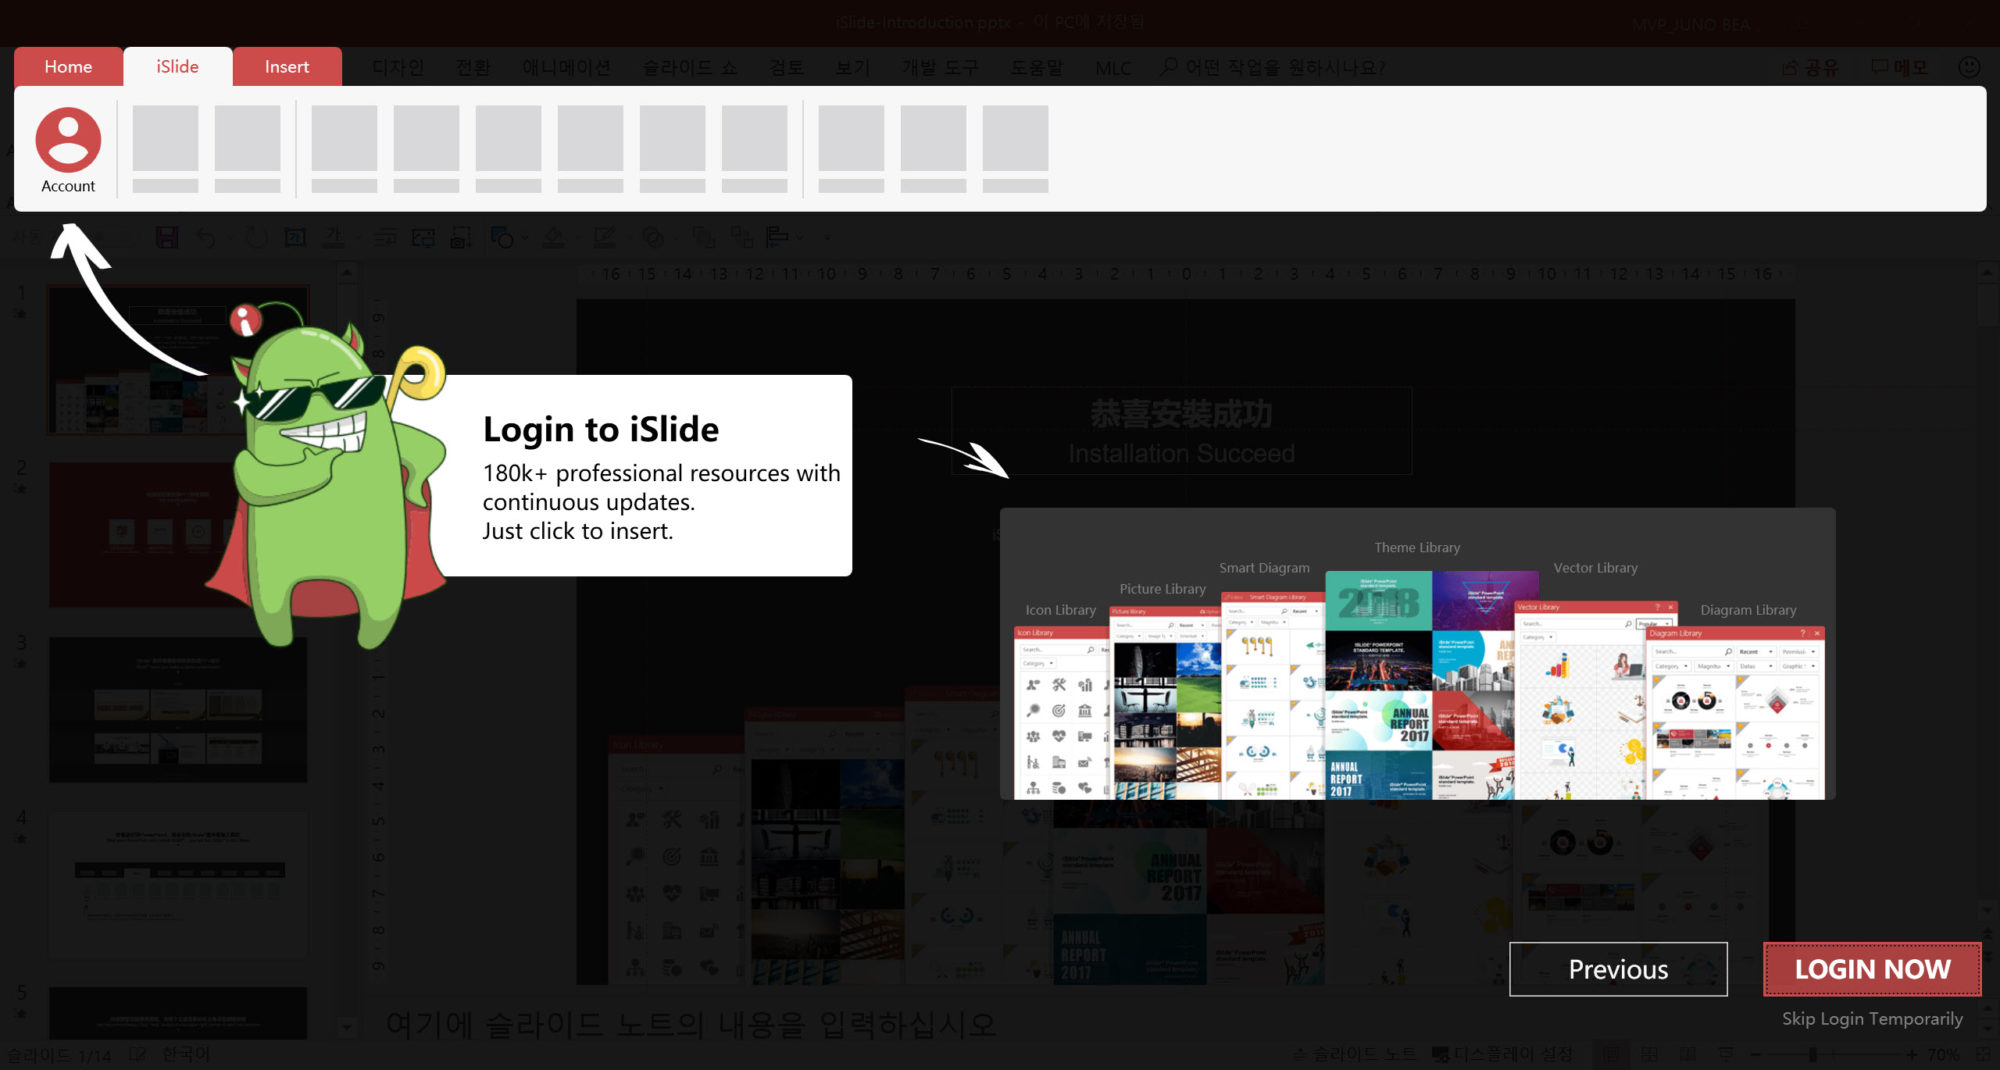Open the 디자인 ribbon tab
This screenshot has width=2000, height=1070.
pos(398,67)
